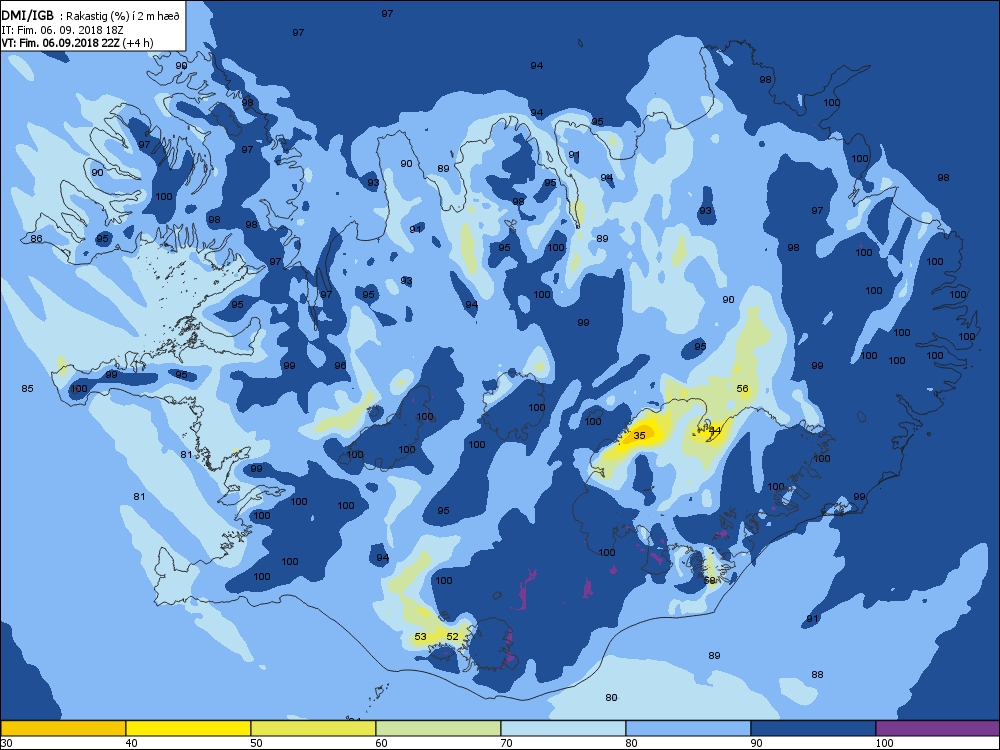Screen dimensions: 1000x750
Task: Click the '60' tick label under color scale
Action: [381, 743]
